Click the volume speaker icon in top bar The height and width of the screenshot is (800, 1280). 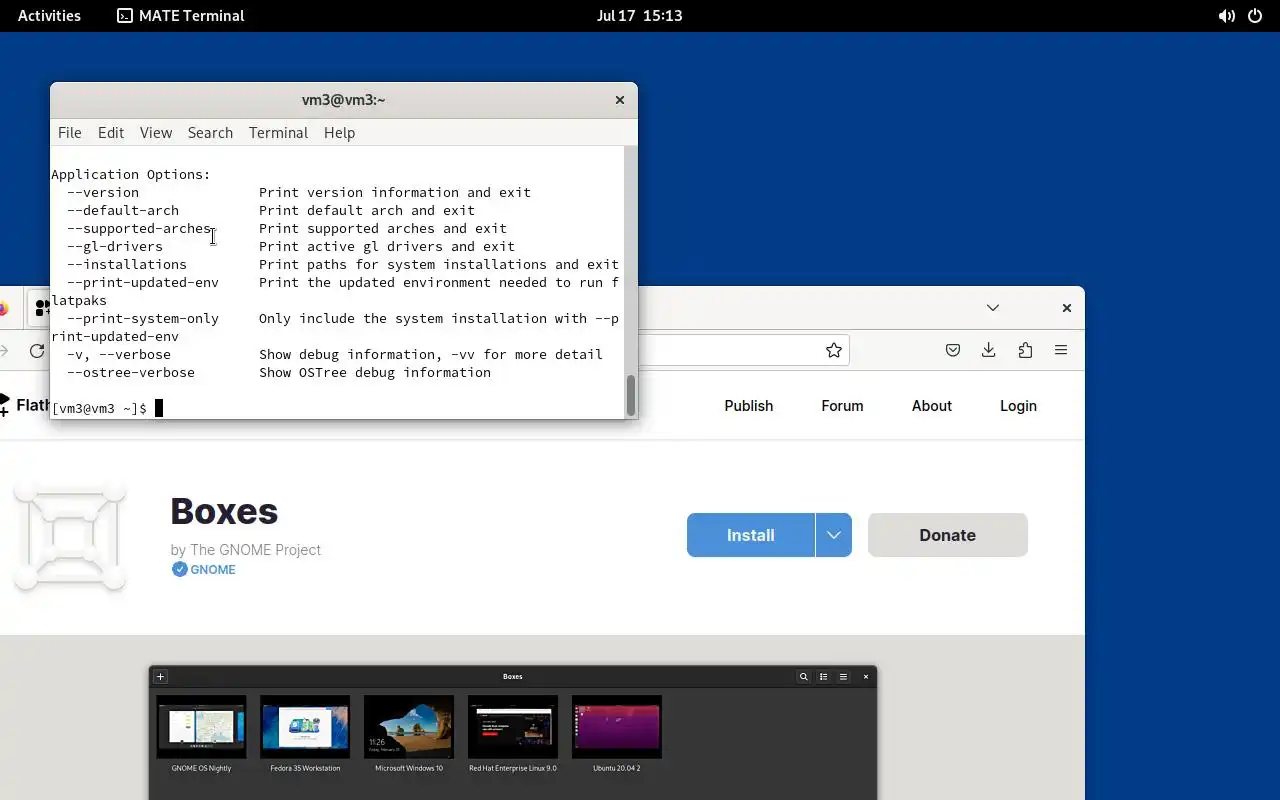1226,16
